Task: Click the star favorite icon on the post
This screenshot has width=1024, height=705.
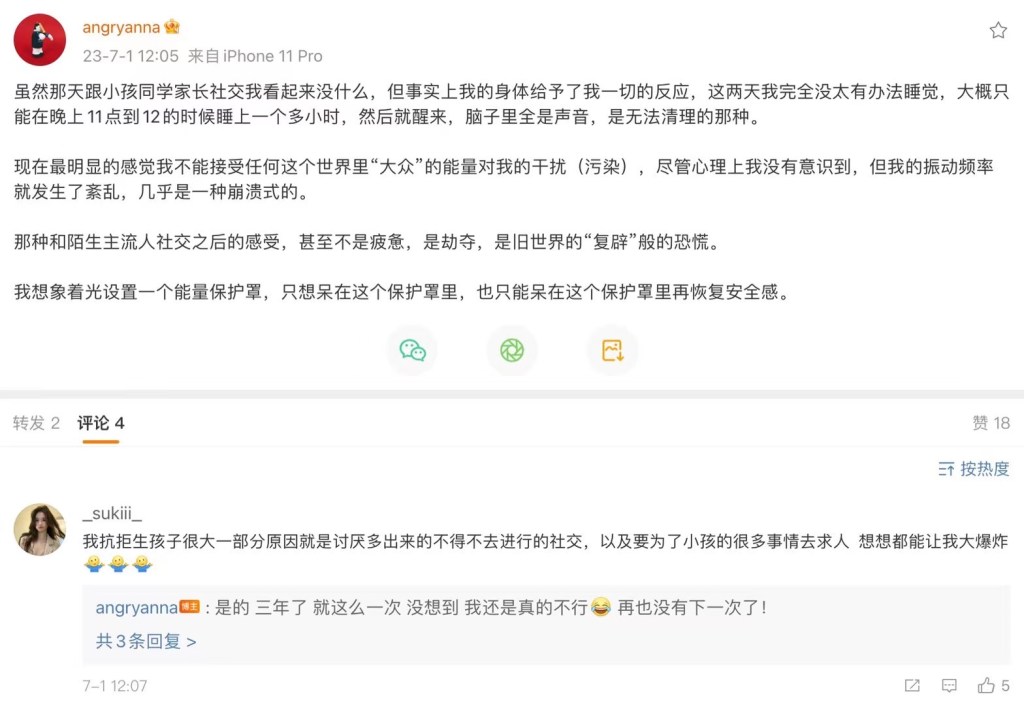Action: (997, 30)
